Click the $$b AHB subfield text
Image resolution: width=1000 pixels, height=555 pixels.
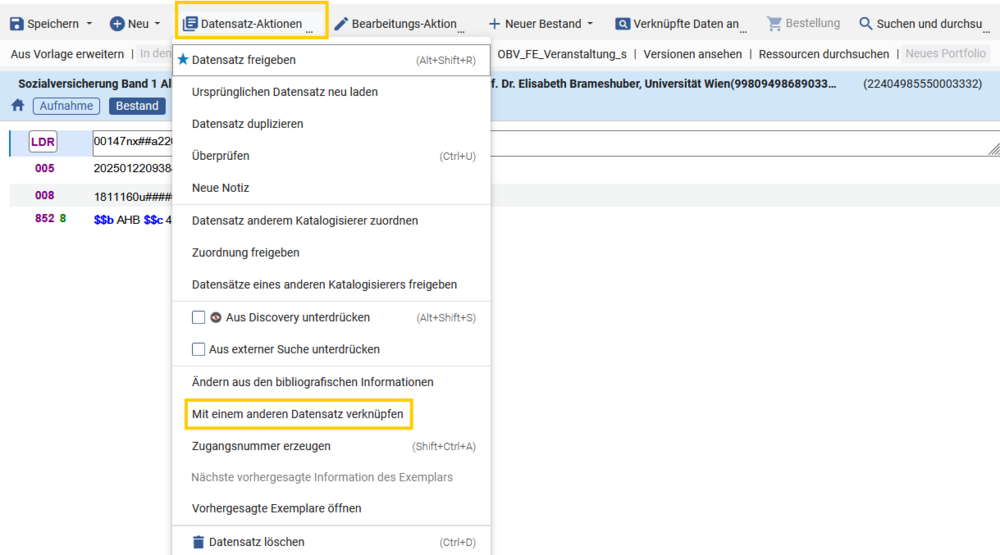(117, 220)
